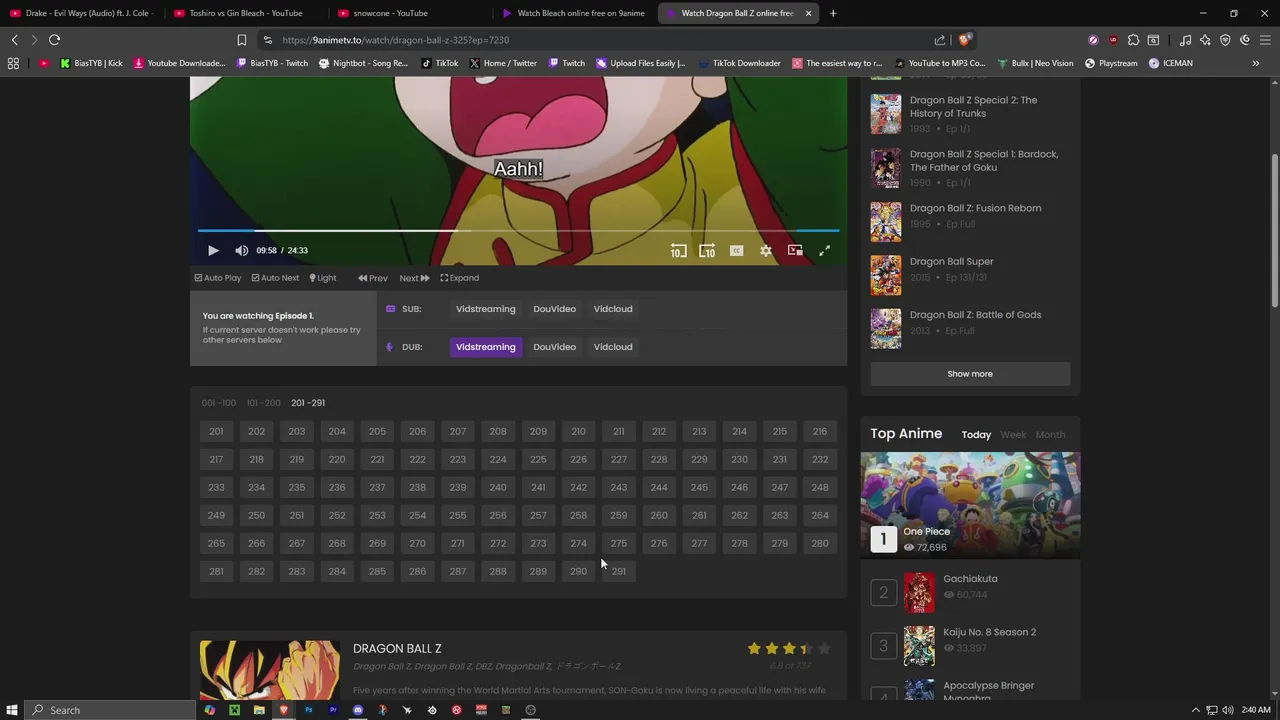Rewind 10 seconds in the player
Viewport: 1280px width, 720px height.
coord(678,250)
